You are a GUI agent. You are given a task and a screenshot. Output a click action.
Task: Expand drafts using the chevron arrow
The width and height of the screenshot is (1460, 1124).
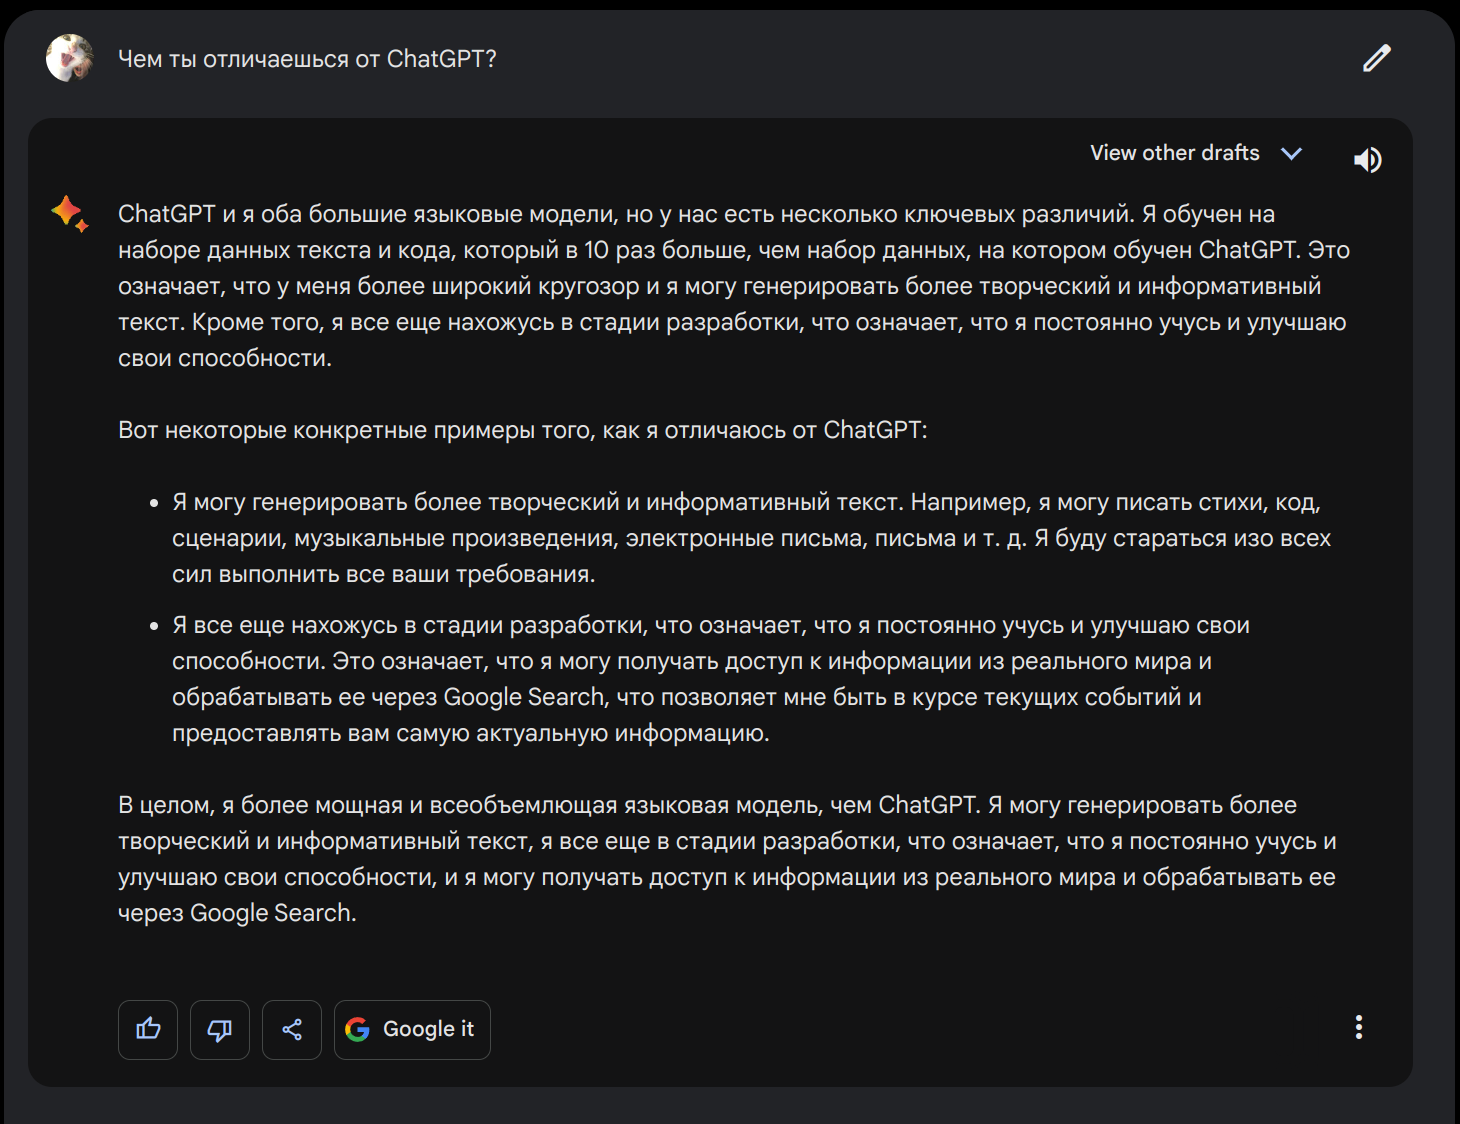click(x=1292, y=154)
